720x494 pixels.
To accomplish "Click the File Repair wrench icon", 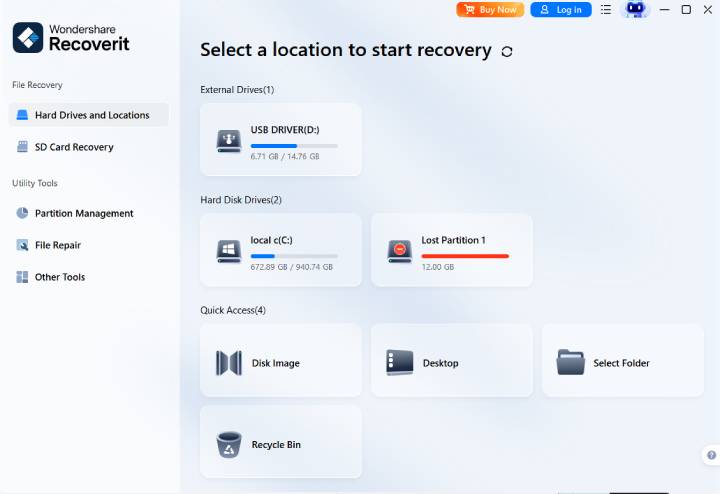I will [22, 245].
